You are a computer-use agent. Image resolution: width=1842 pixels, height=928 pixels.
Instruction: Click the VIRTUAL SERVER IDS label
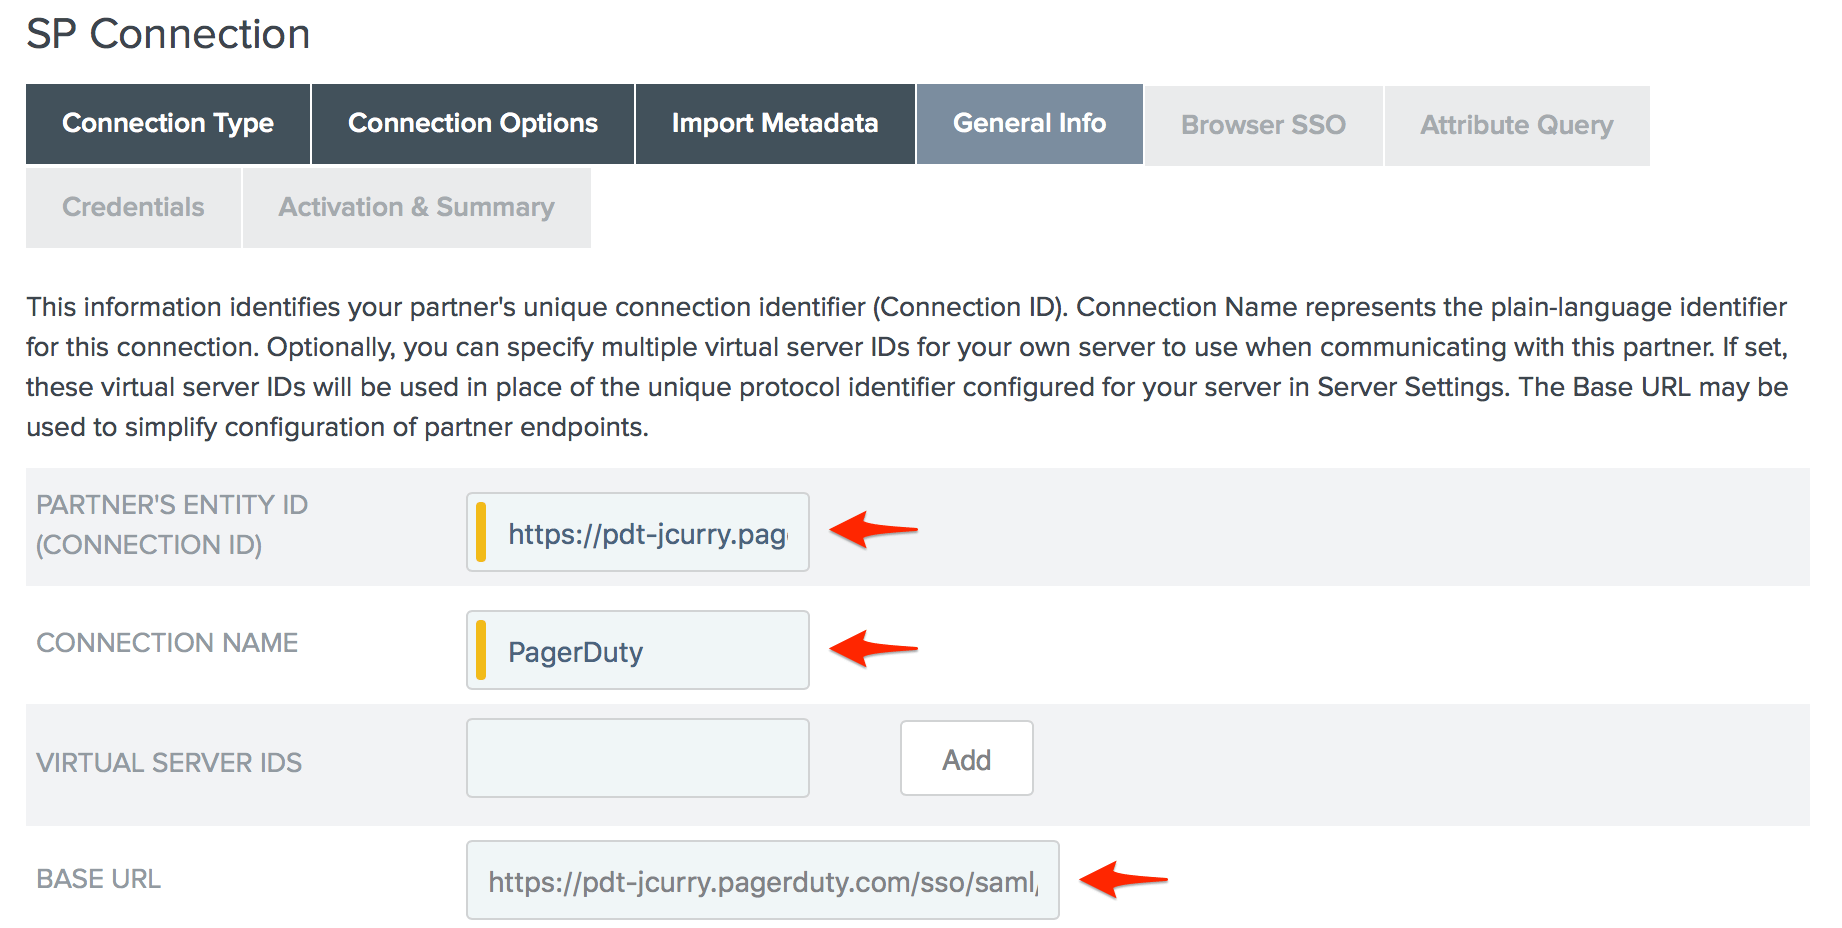[x=169, y=763]
